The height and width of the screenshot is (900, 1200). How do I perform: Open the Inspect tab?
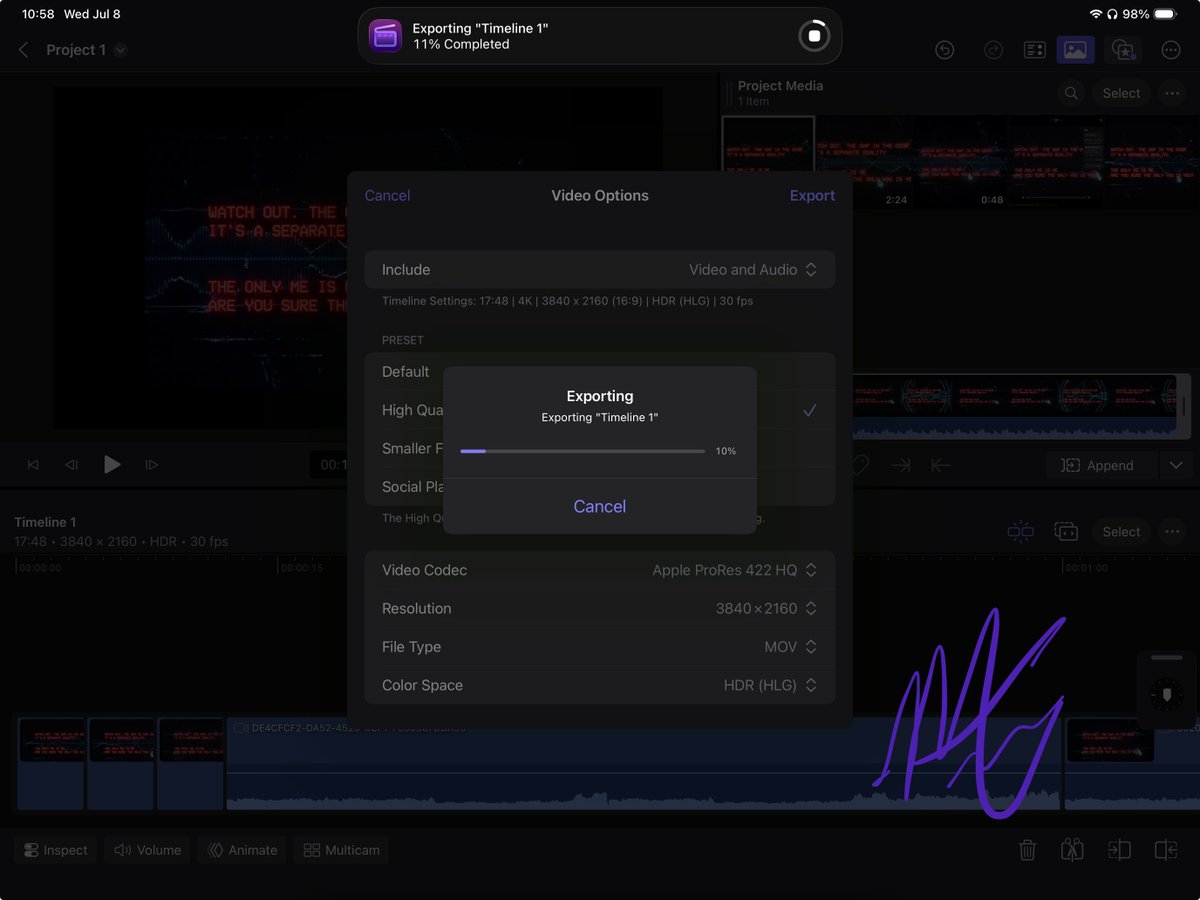pos(55,850)
